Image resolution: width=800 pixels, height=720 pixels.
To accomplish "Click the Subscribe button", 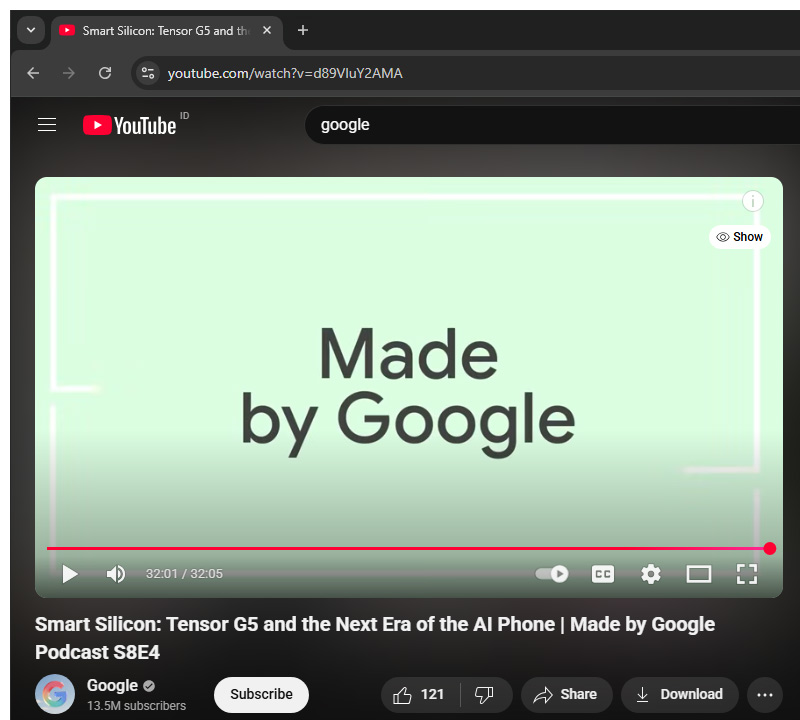I will coord(261,694).
